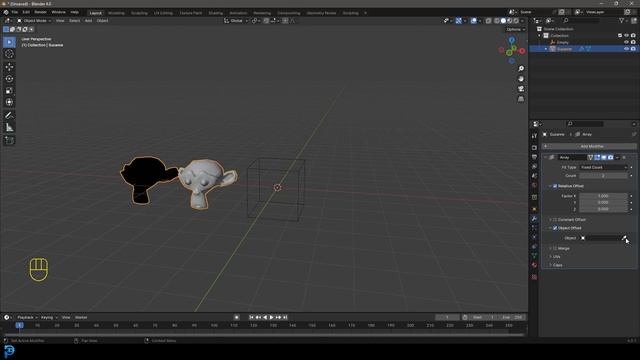Click the blue Z axis gizmo circle
The width and height of the screenshot is (640, 360).
click(512, 40)
